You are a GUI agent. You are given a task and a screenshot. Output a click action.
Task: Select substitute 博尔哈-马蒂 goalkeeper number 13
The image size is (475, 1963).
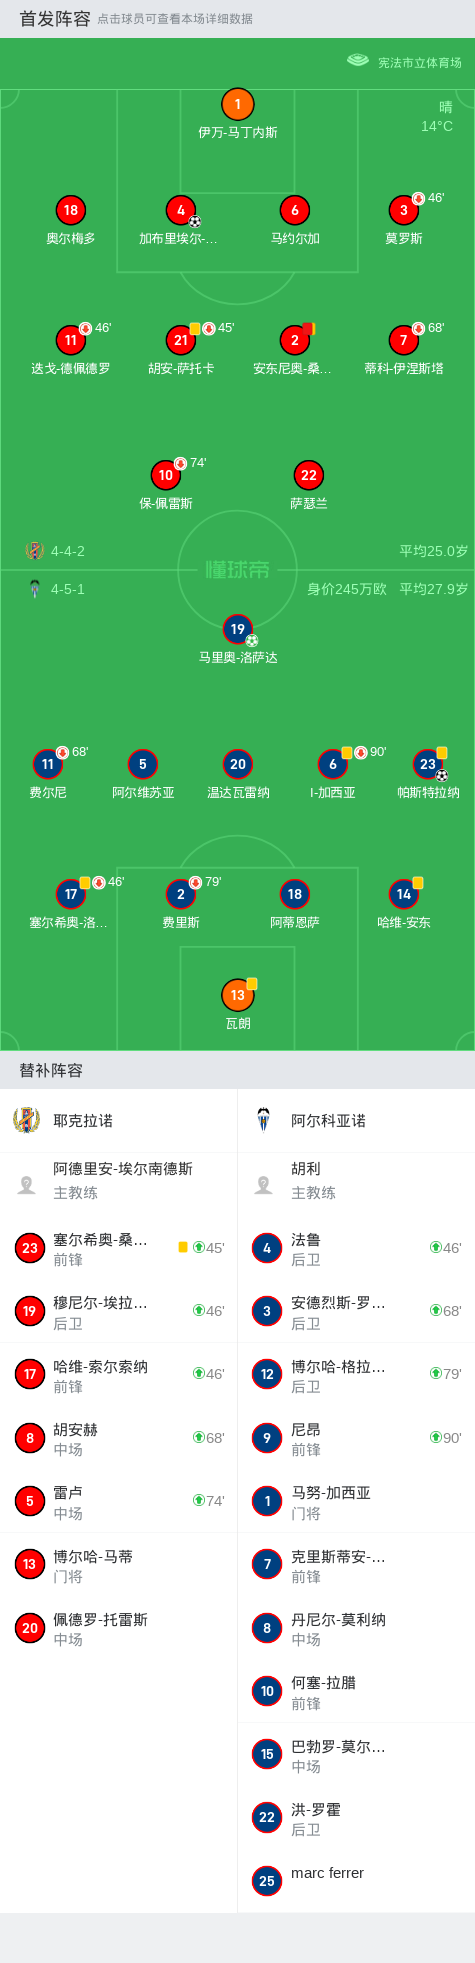(119, 1565)
